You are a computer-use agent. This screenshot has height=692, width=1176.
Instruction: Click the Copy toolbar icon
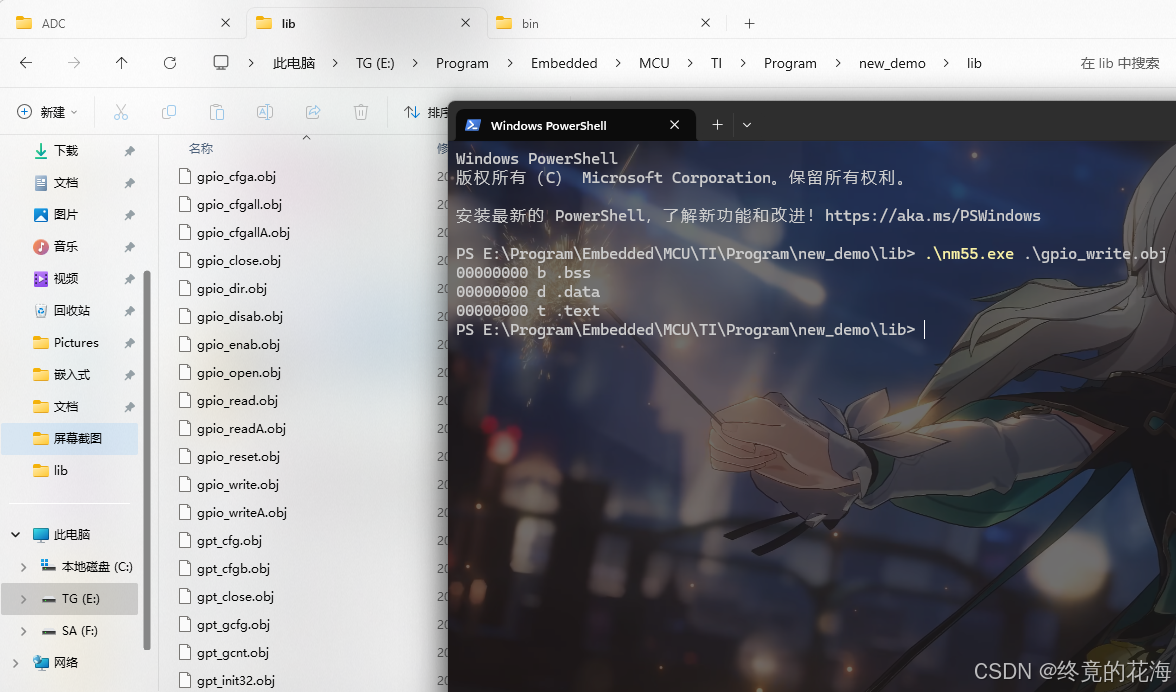tap(169, 112)
